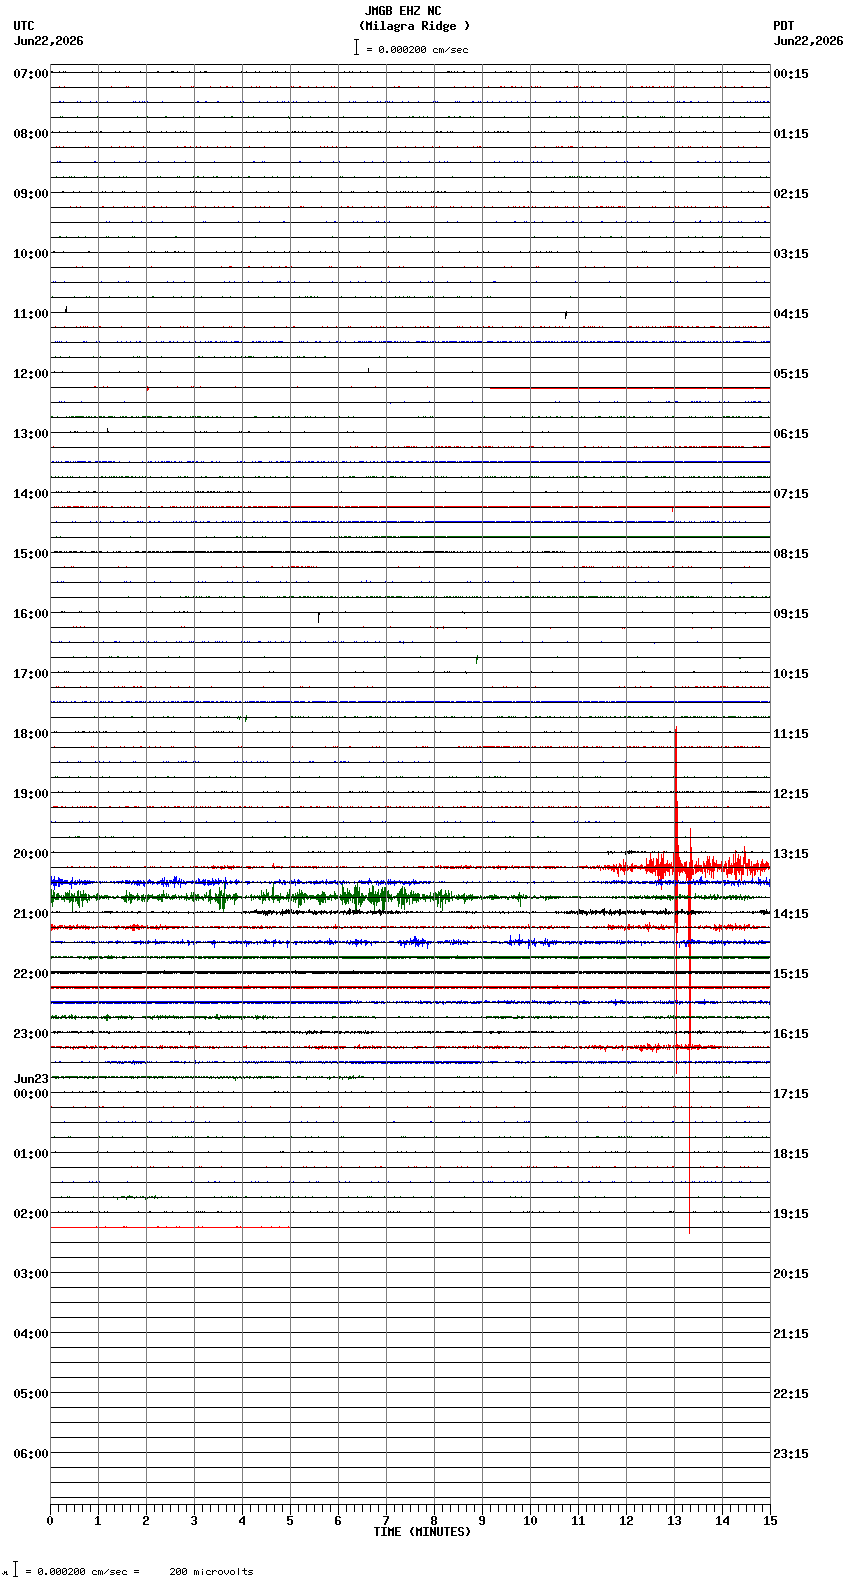Click the 5 minute tick label
The width and height of the screenshot is (850, 1584).
click(x=290, y=1521)
